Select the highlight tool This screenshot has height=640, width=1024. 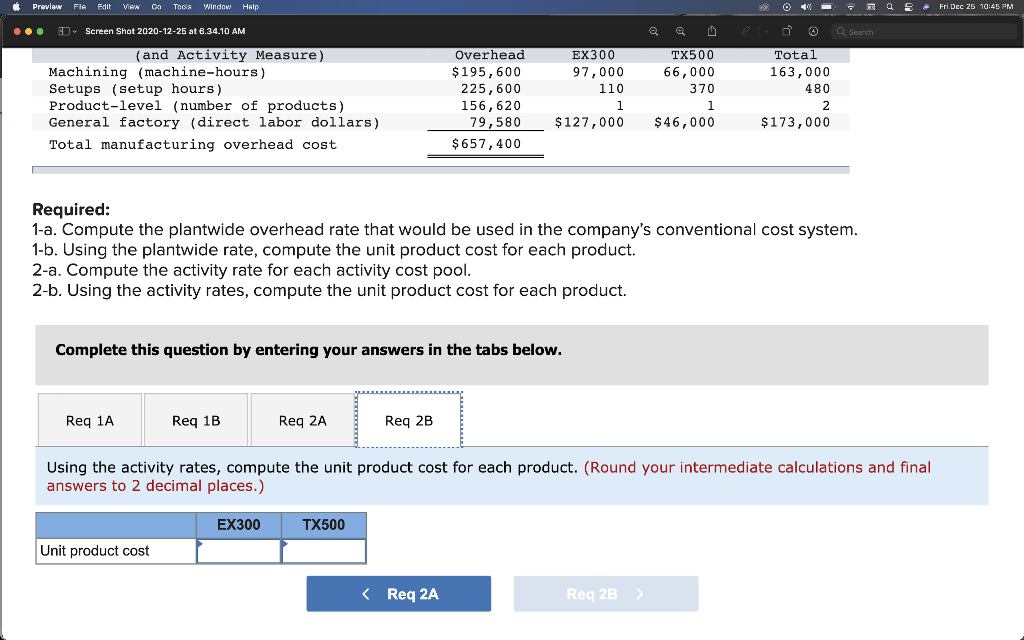point(746,31)
